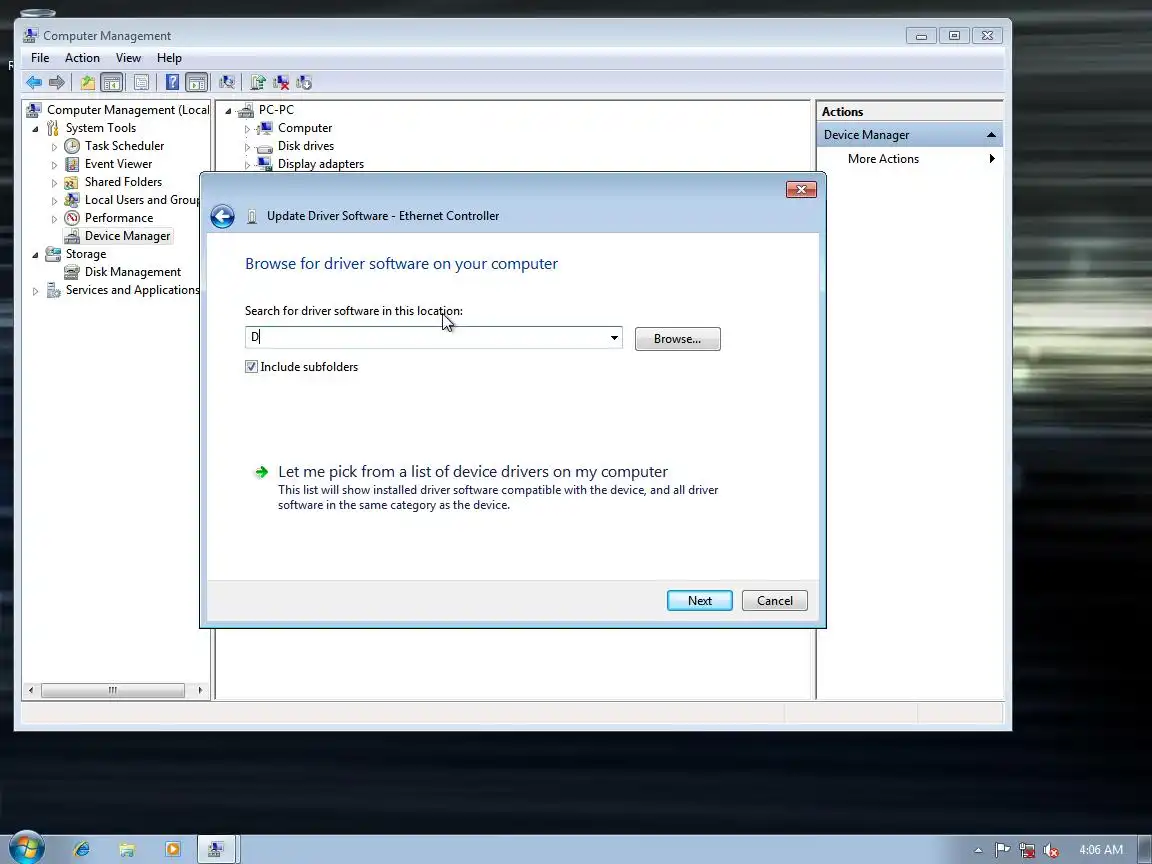
Task: Select Computer Management (Local) root node
Action: pyautogui.click(x=128, y=109)
